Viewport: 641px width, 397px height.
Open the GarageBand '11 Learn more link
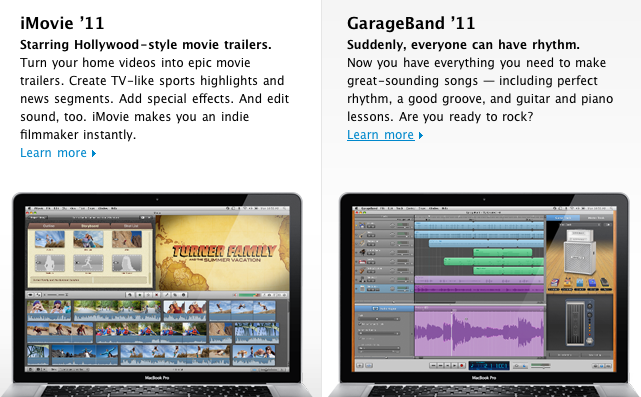click(x=381, y=135)
